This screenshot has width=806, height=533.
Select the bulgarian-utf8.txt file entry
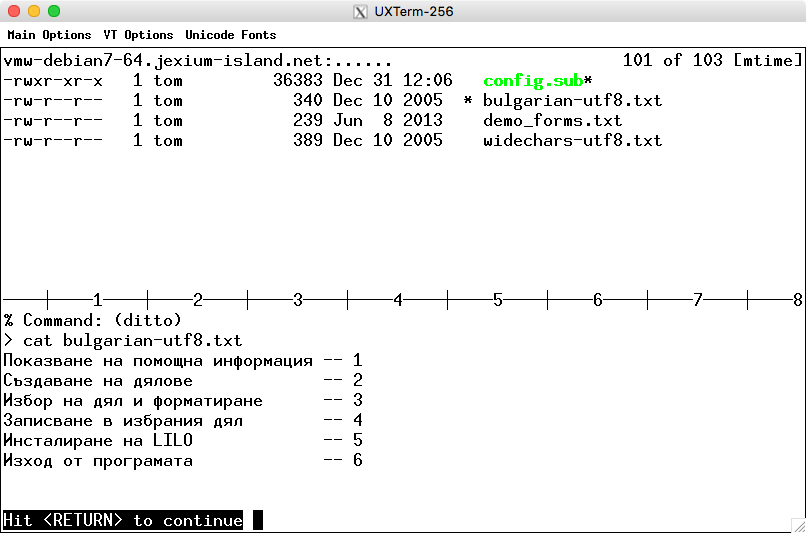coord(572,100)
